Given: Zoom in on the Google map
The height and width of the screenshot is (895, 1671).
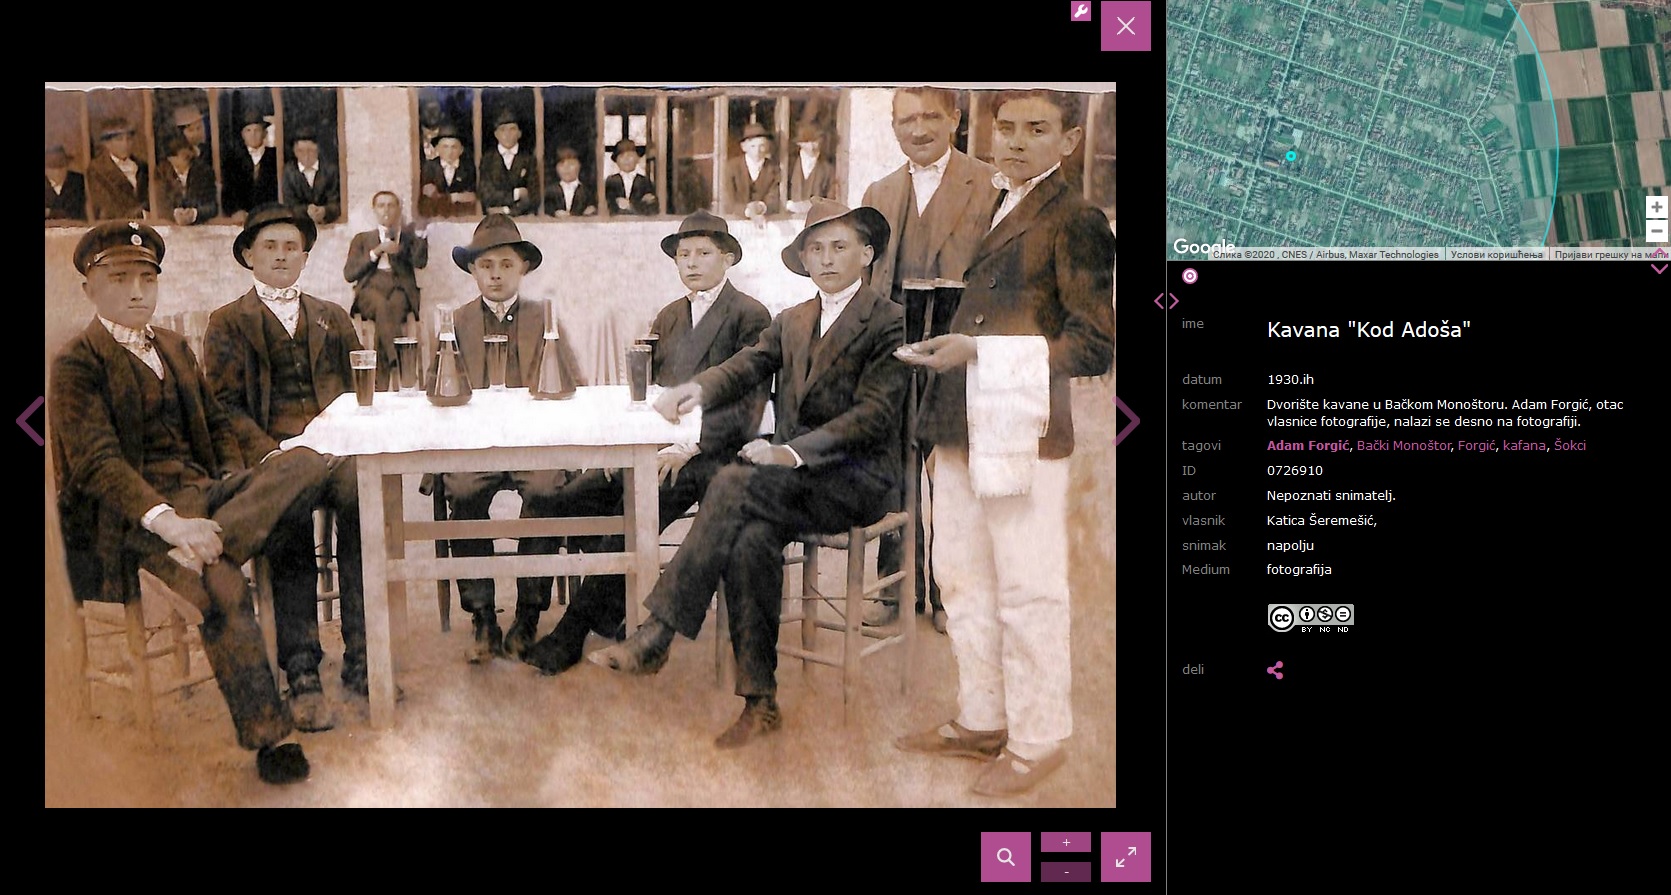Looking at the screenshot, I should (x=1656, y=207).
